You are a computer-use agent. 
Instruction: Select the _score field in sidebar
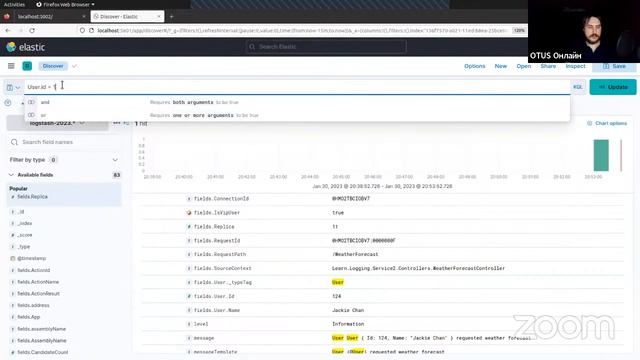pyautogui.click(x=24, y=235)
